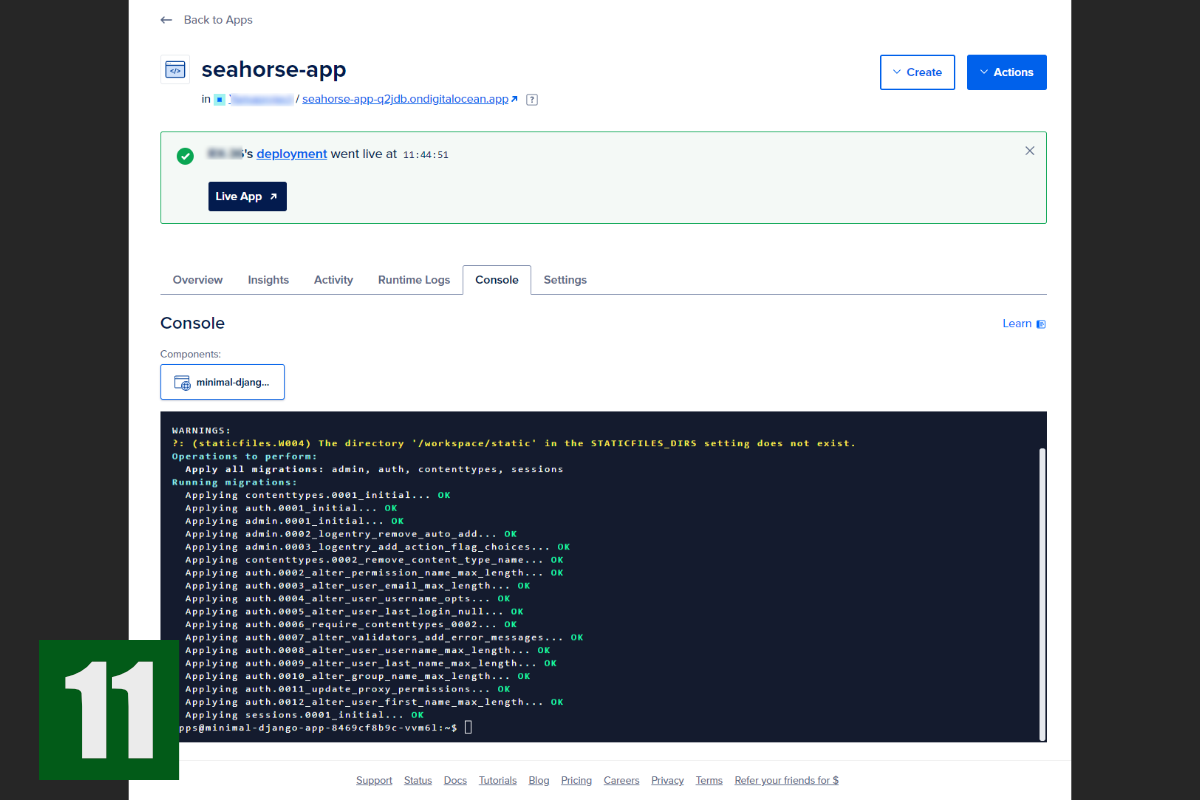Click the terminal command prompt cursor

click(468, 727)
